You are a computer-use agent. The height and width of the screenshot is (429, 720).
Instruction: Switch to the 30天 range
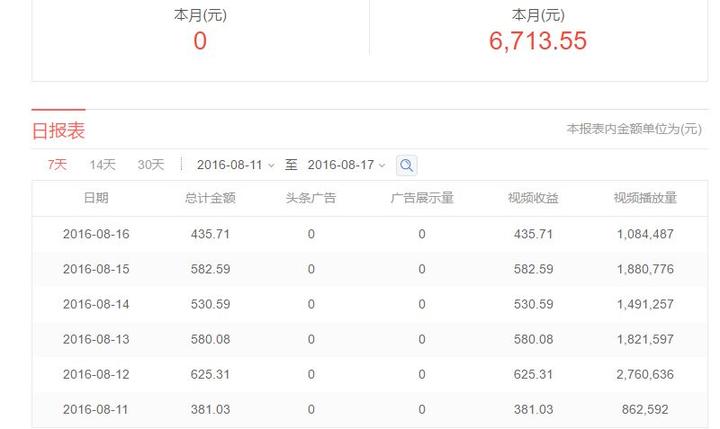coord(151,164)
